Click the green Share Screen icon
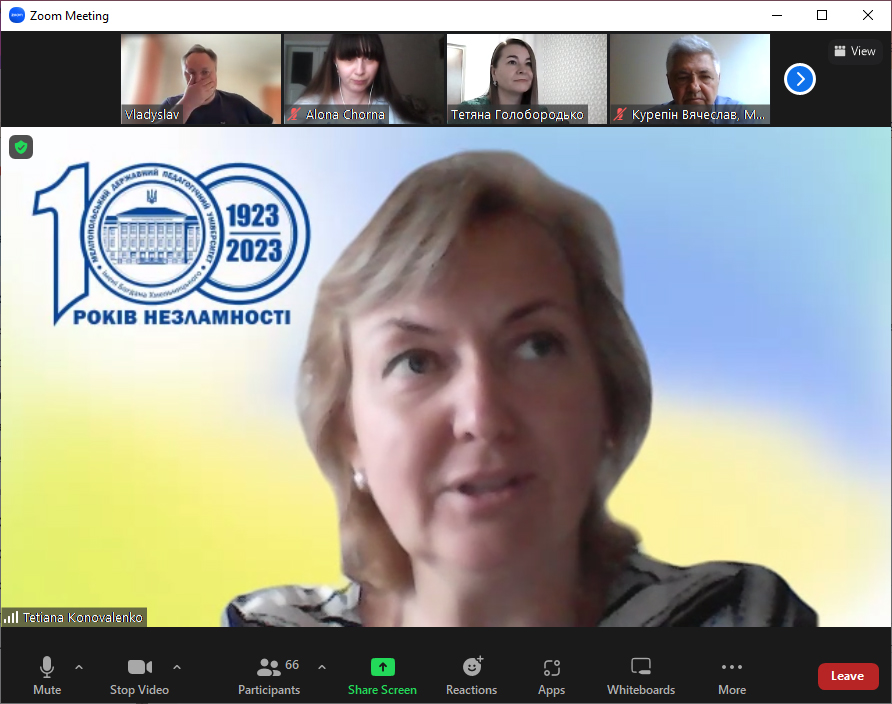Image resolution: width=892 pixels, height=704 pixels. (383, 667)
